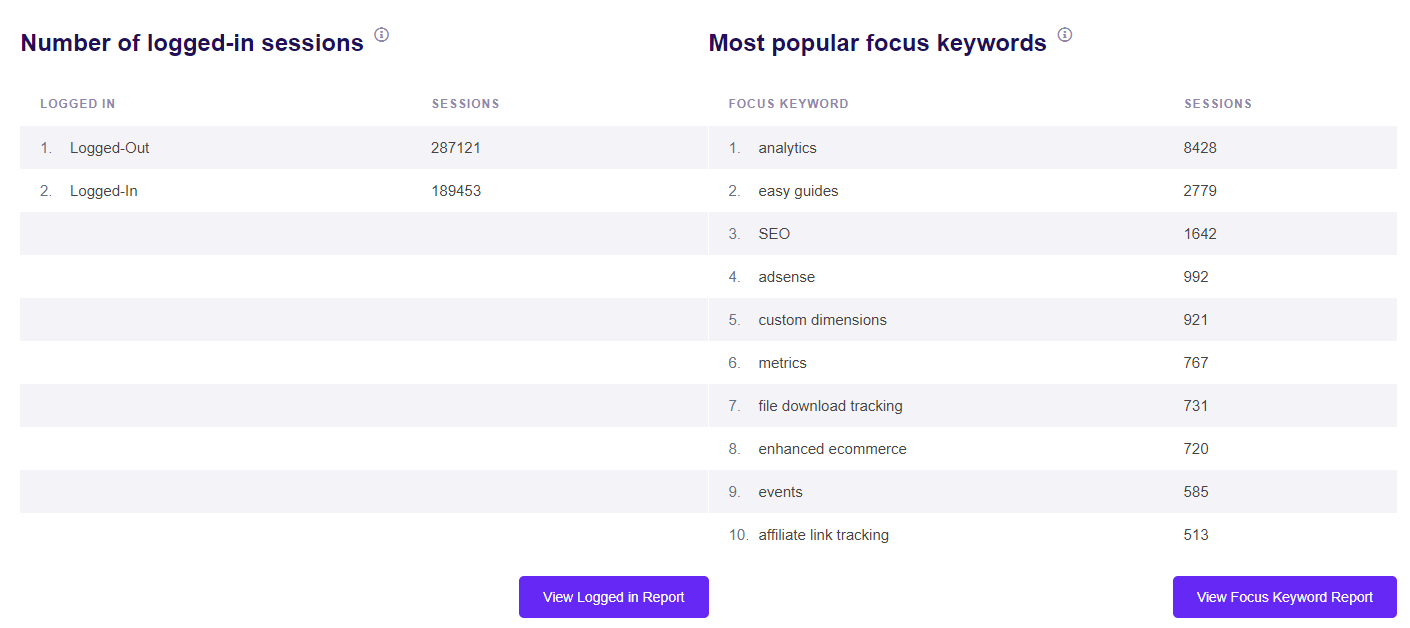
Task: Click the 513 sessions value
Action: [x=1196, y=535]
